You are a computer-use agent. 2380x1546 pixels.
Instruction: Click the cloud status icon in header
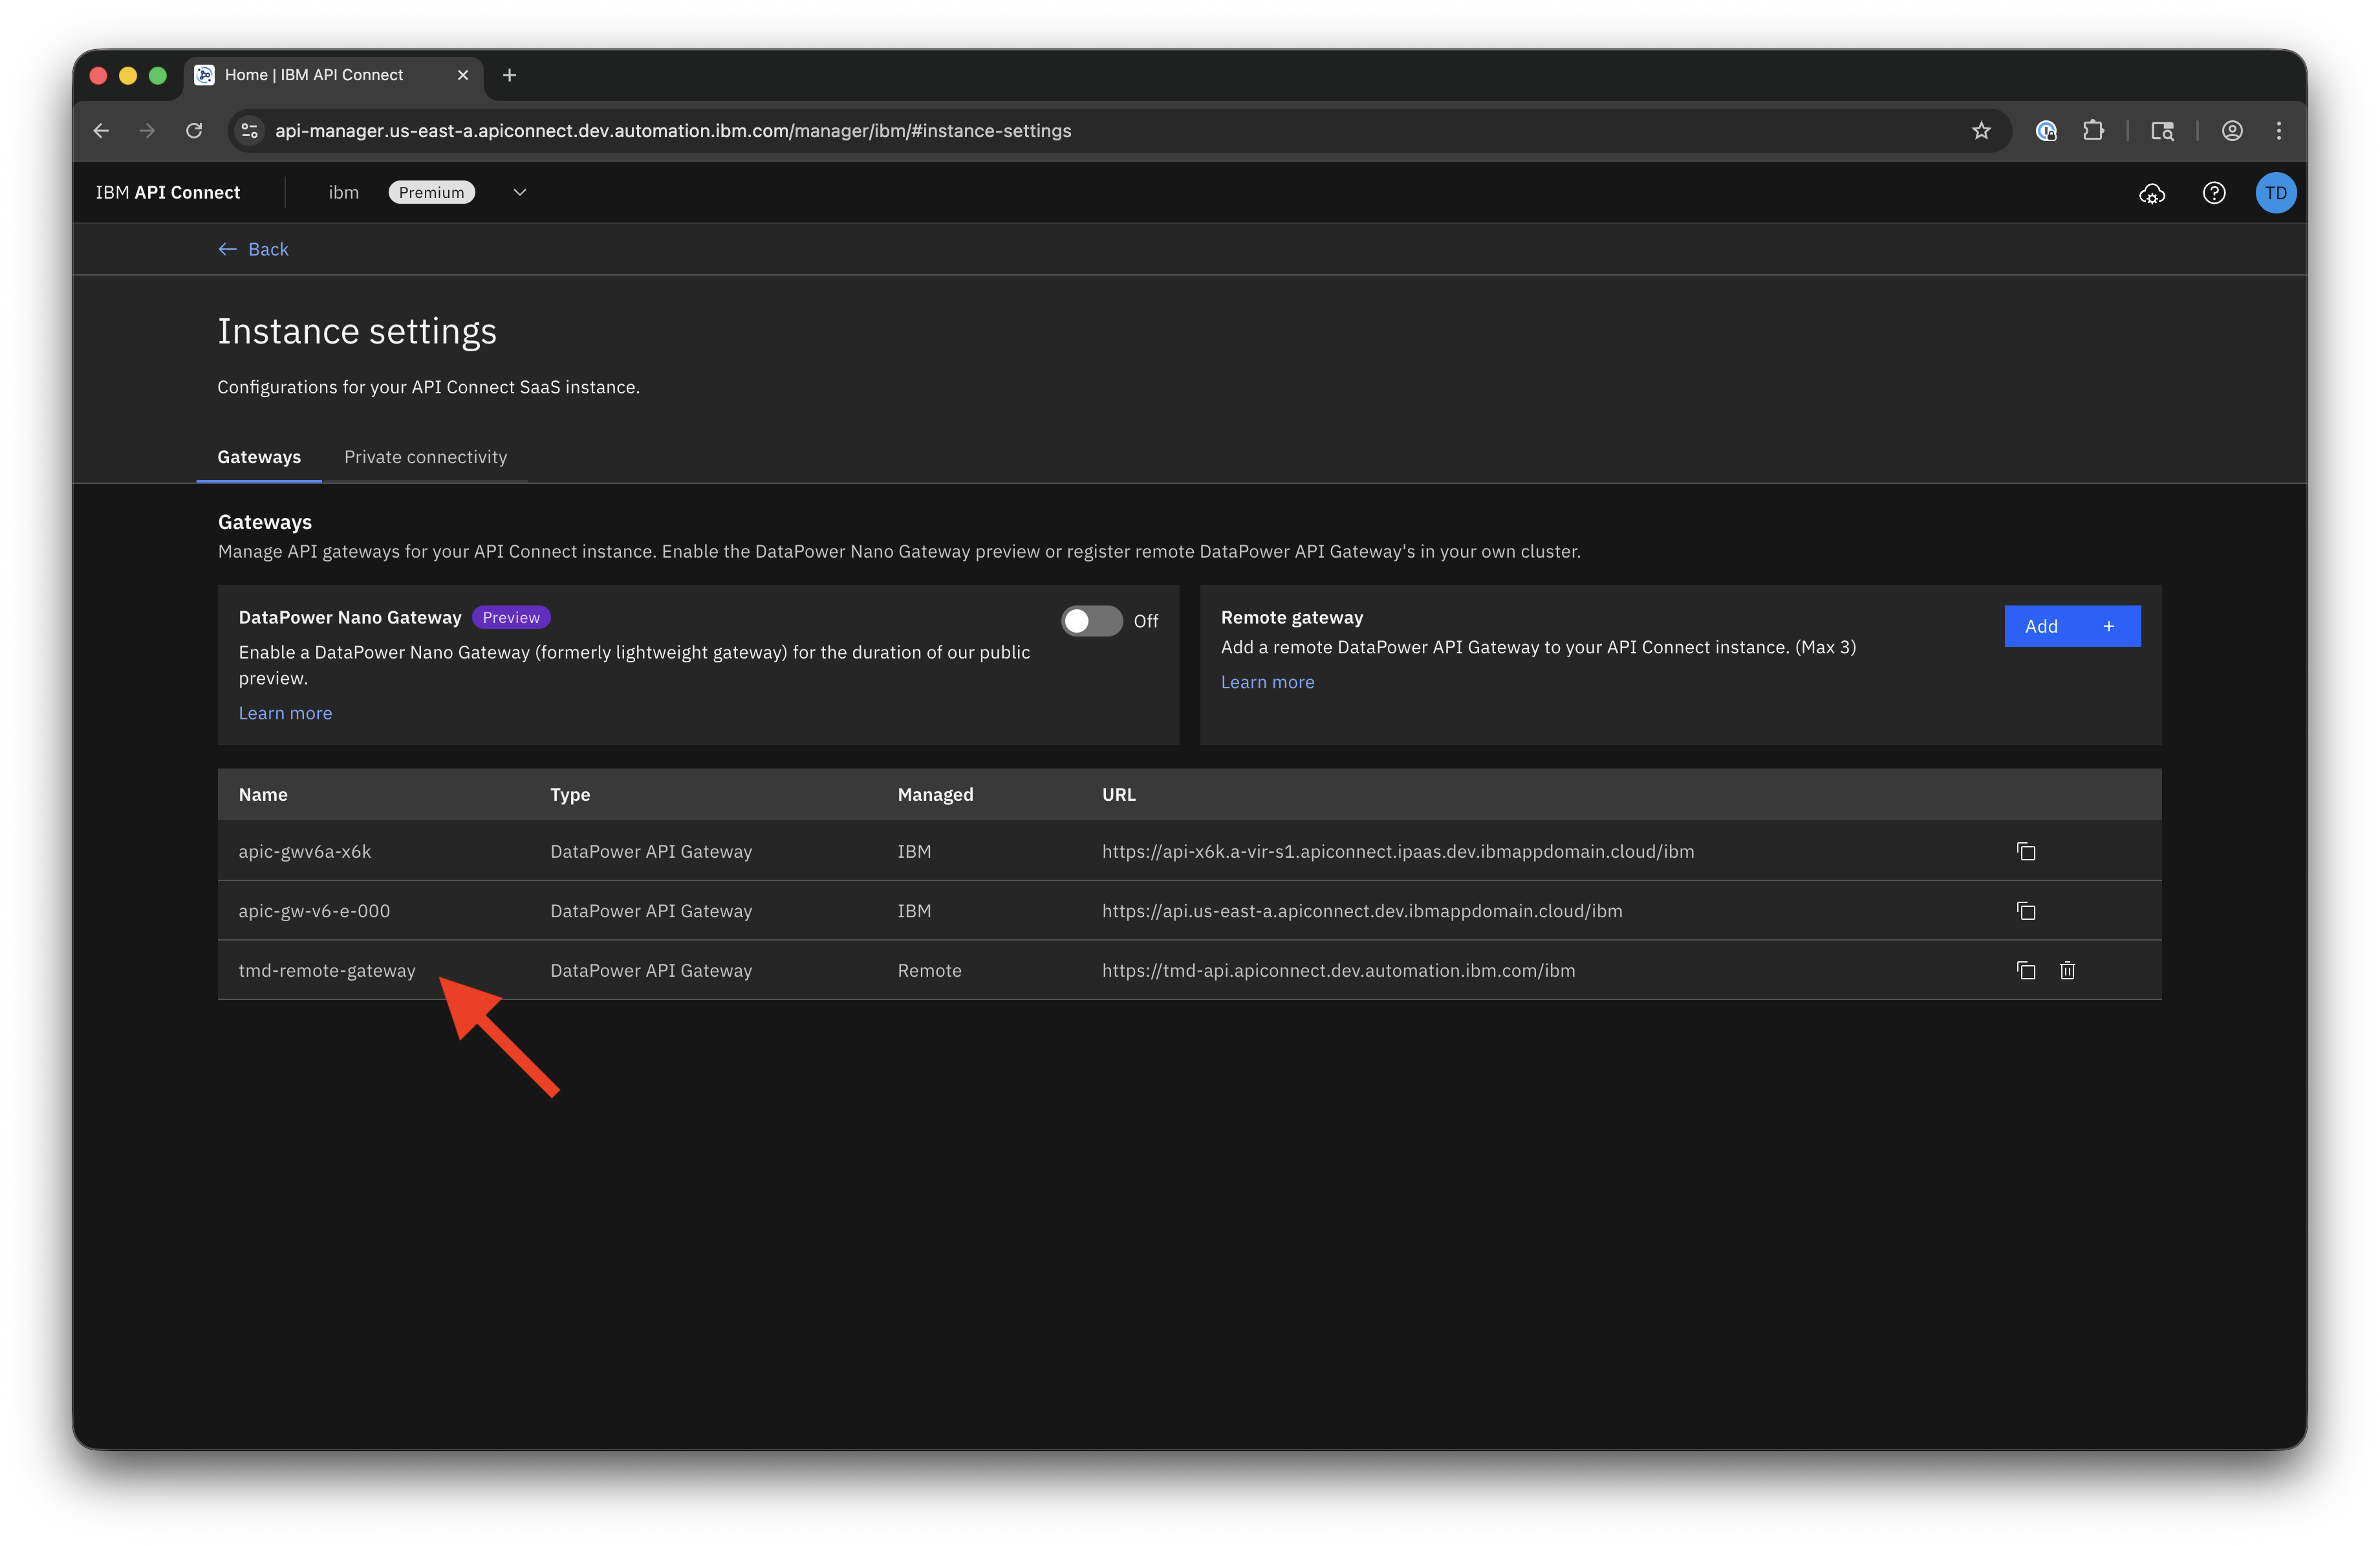coord(2152,193)
